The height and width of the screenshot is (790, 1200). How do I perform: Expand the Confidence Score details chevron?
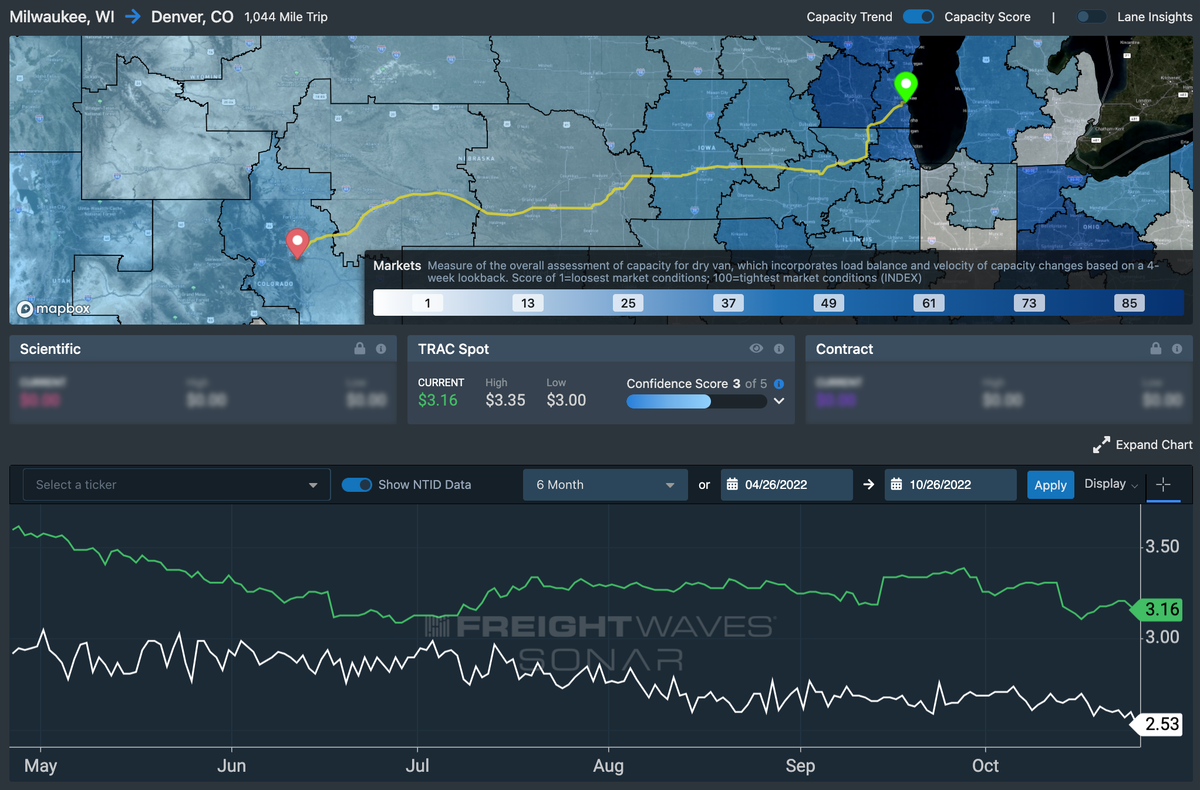tap(779, 401)
